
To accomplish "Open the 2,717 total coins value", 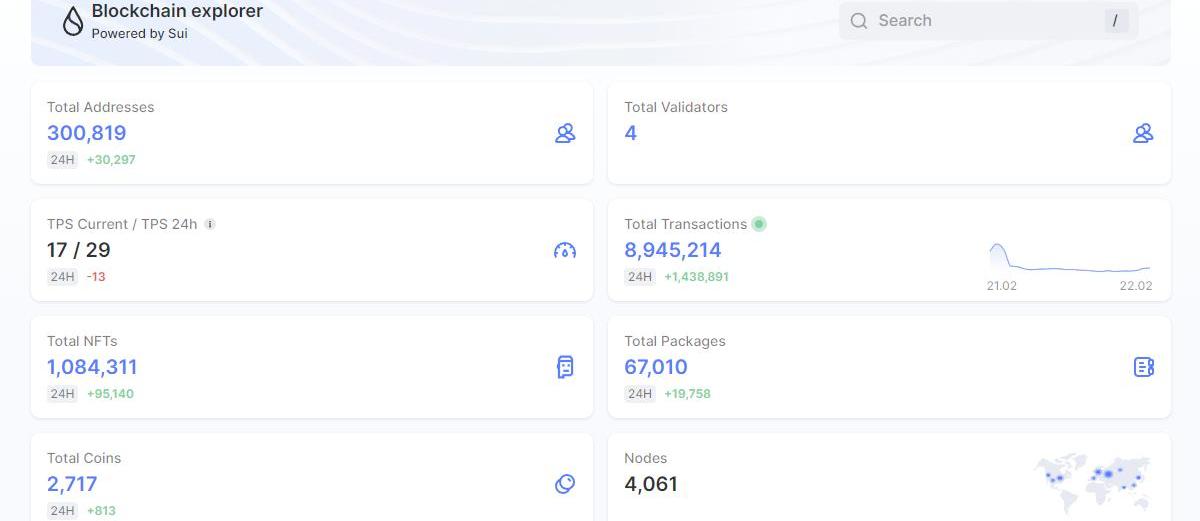I will [72, 484].
